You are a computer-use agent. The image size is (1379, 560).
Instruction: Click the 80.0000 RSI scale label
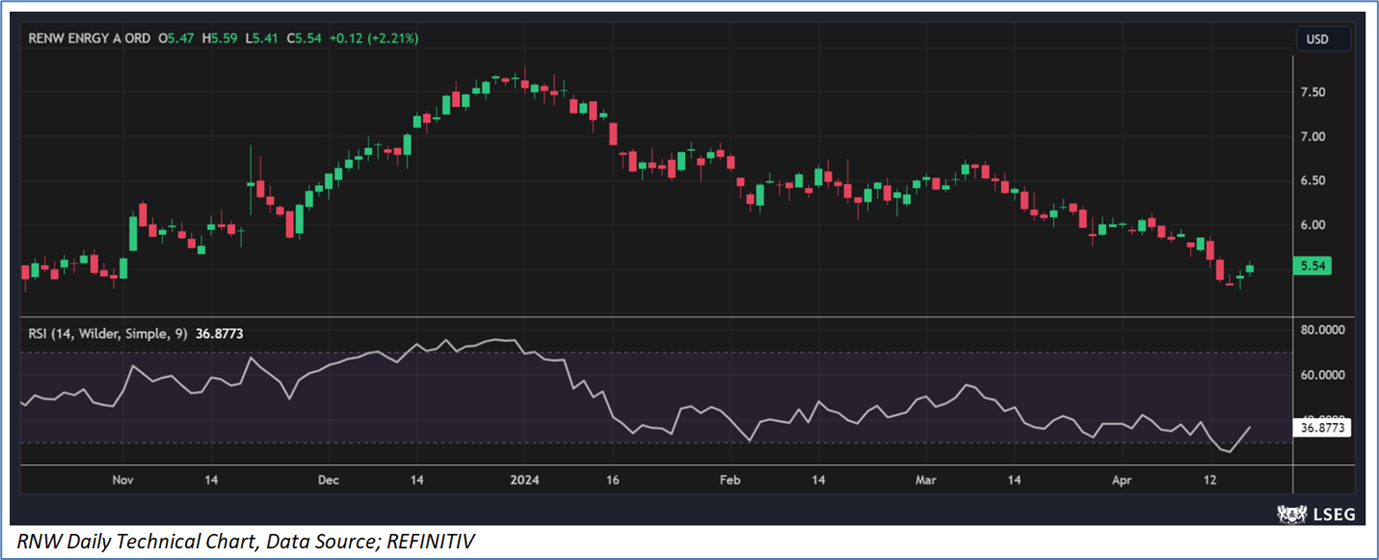1320,329
